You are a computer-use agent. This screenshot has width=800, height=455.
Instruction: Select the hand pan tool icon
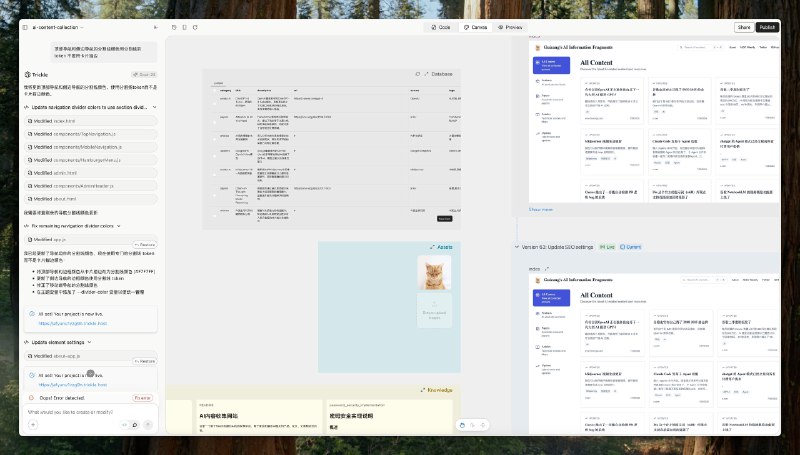(x=462, y=425)
